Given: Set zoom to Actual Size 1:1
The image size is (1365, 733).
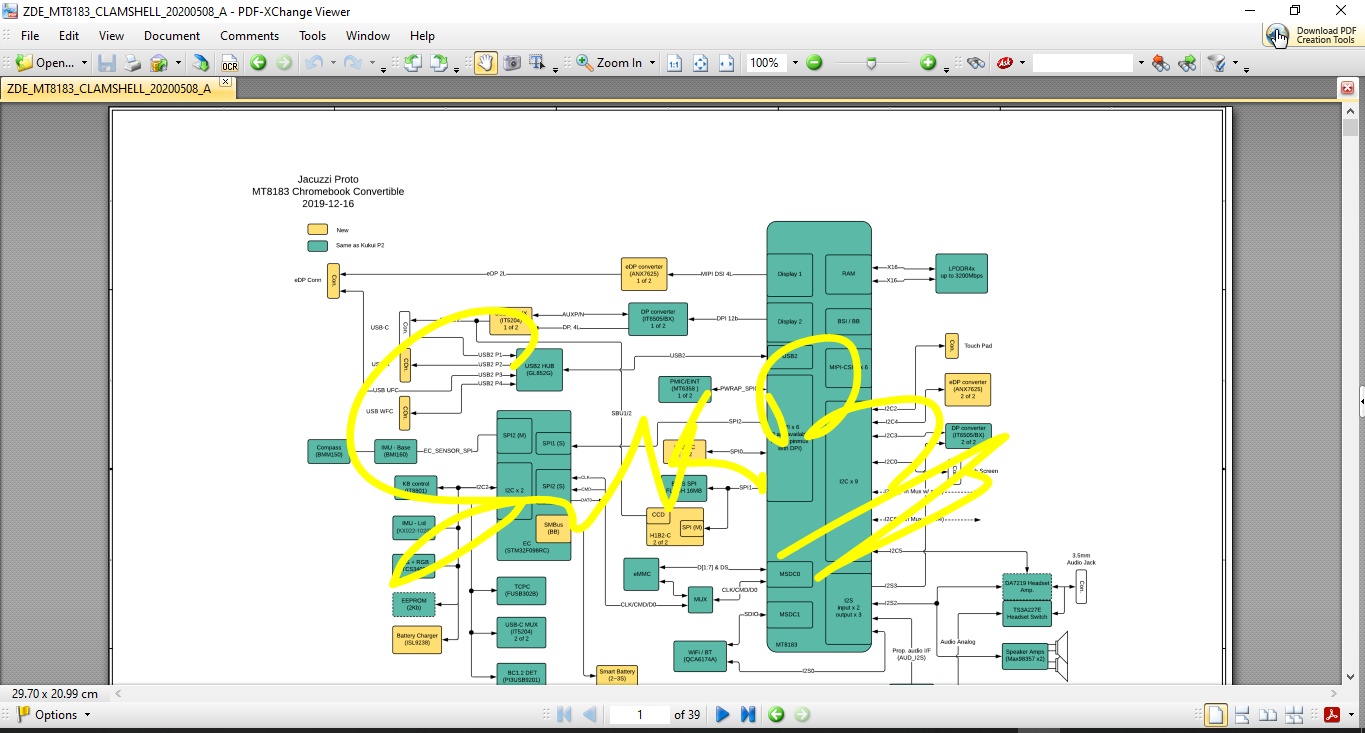Looking at the screenshot, I should click(x=675, y=63).
